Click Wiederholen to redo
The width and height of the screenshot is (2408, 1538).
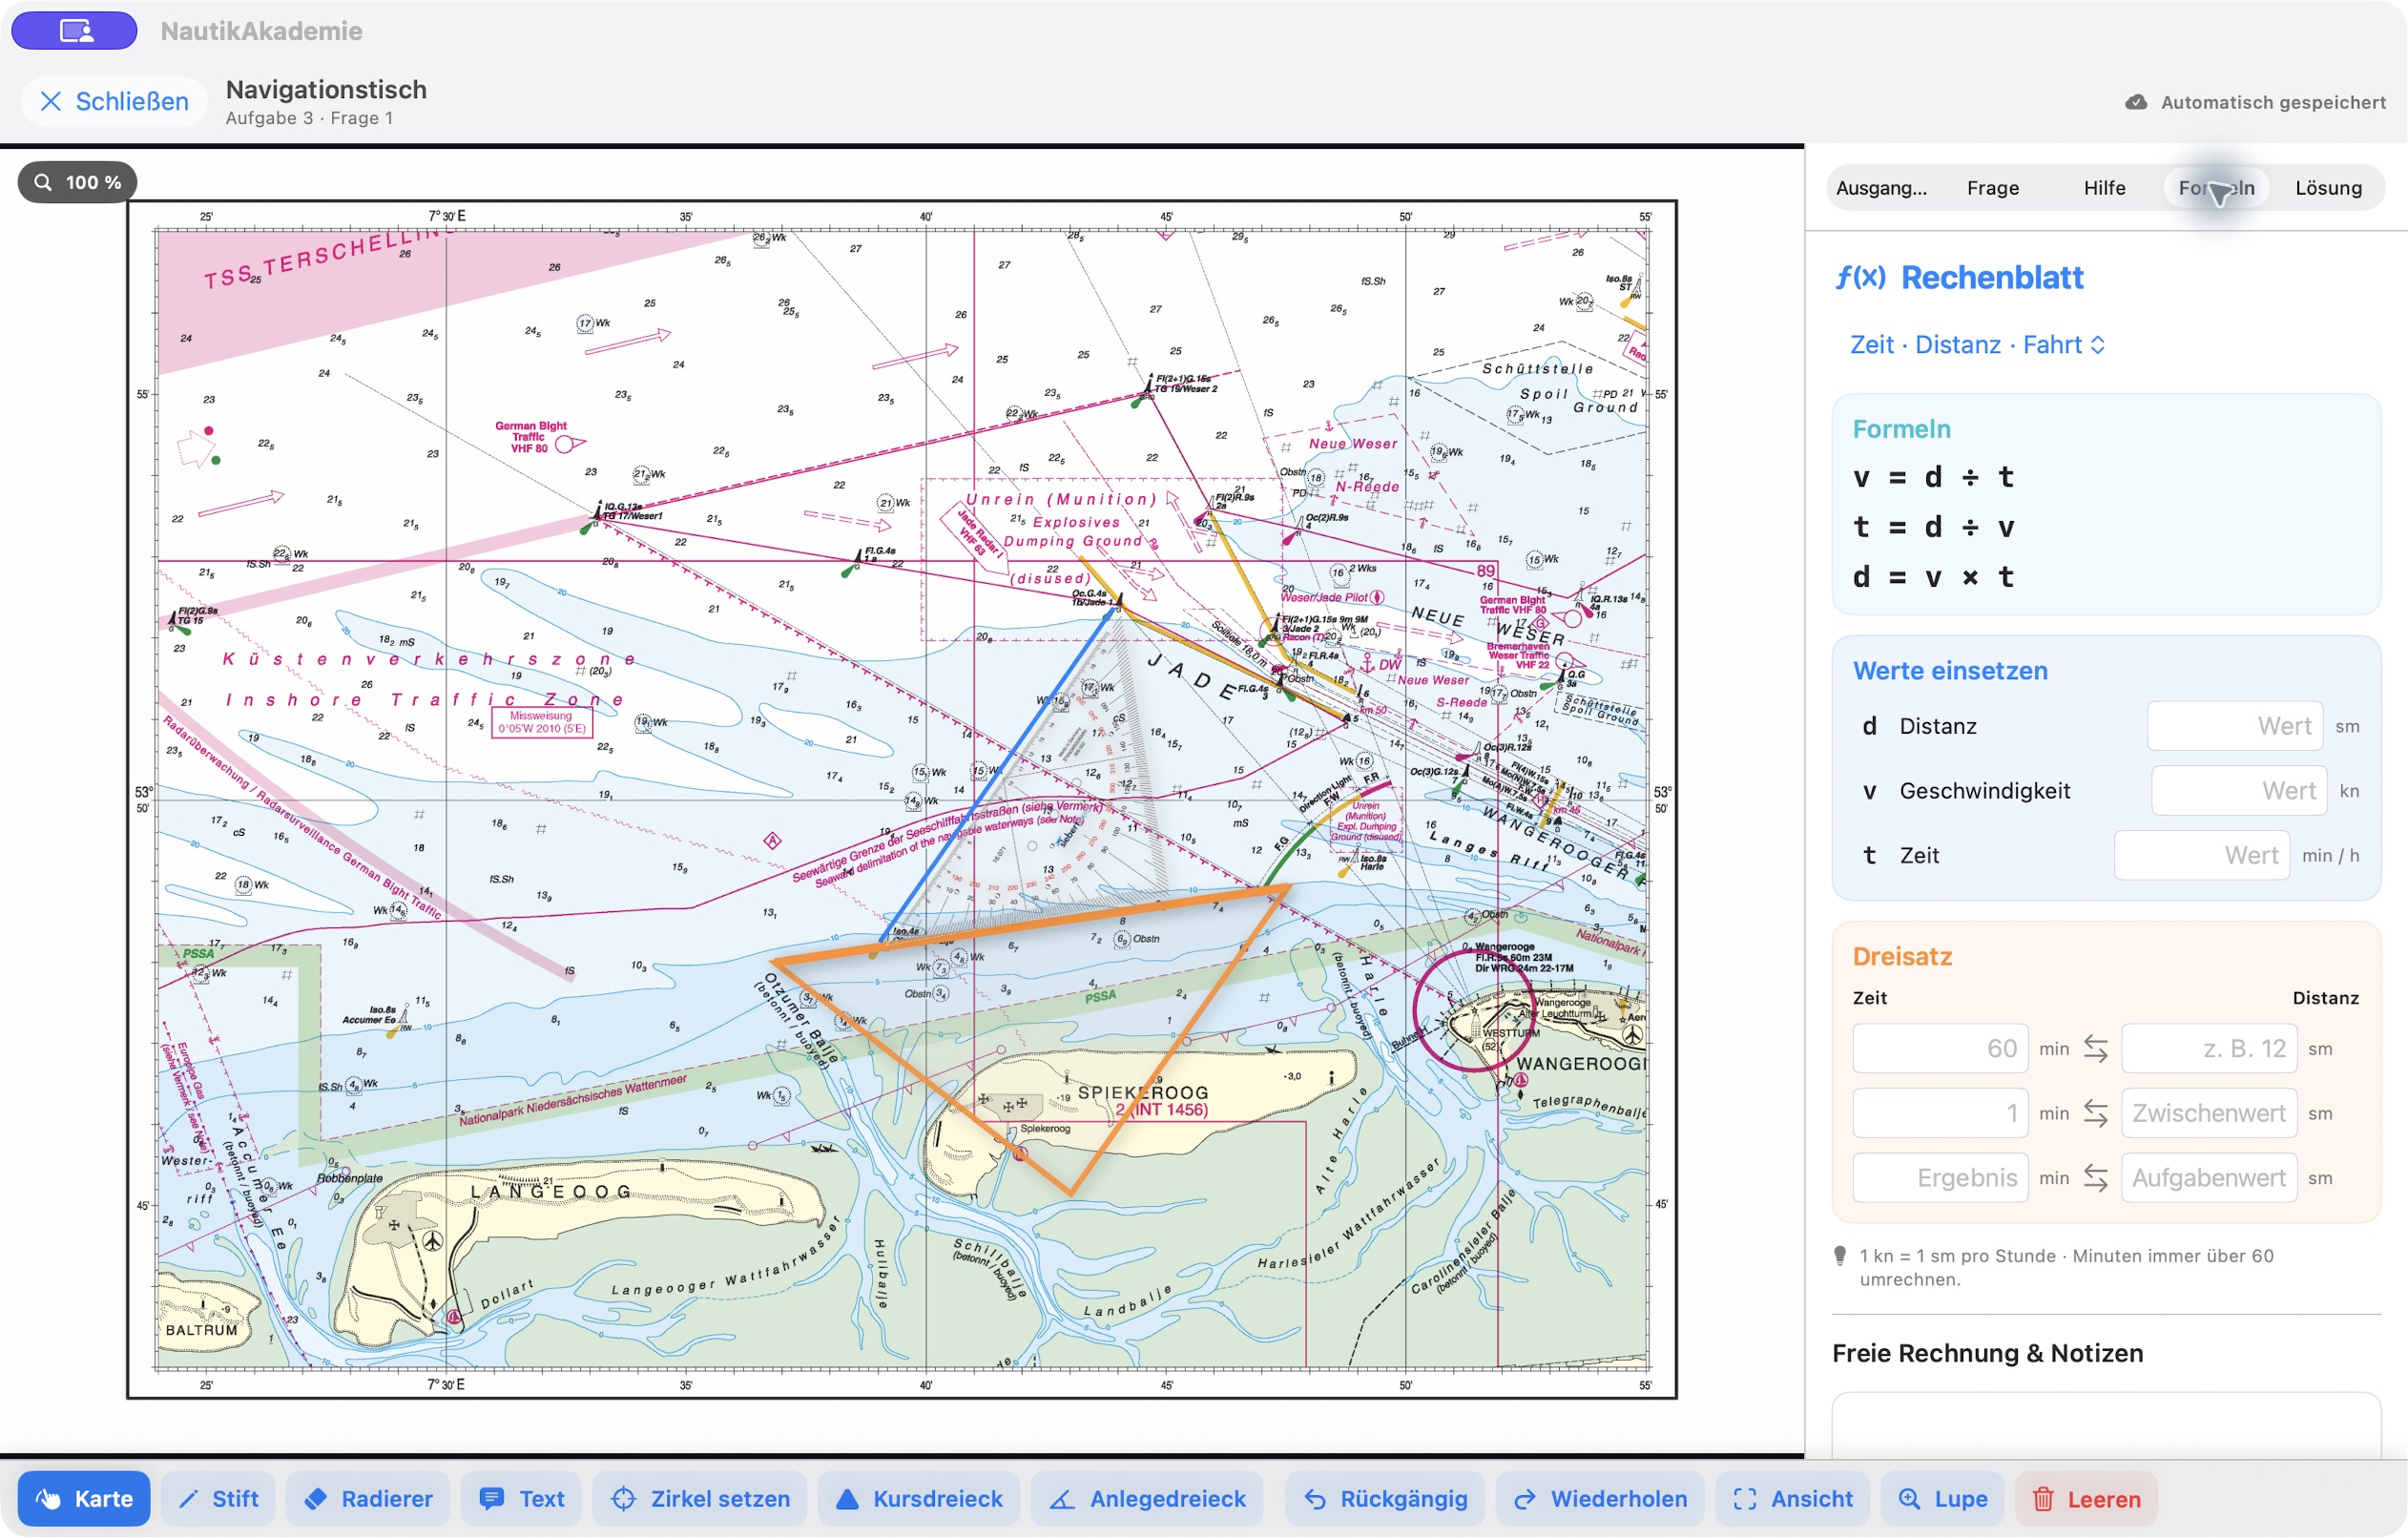point(1600,1498)
